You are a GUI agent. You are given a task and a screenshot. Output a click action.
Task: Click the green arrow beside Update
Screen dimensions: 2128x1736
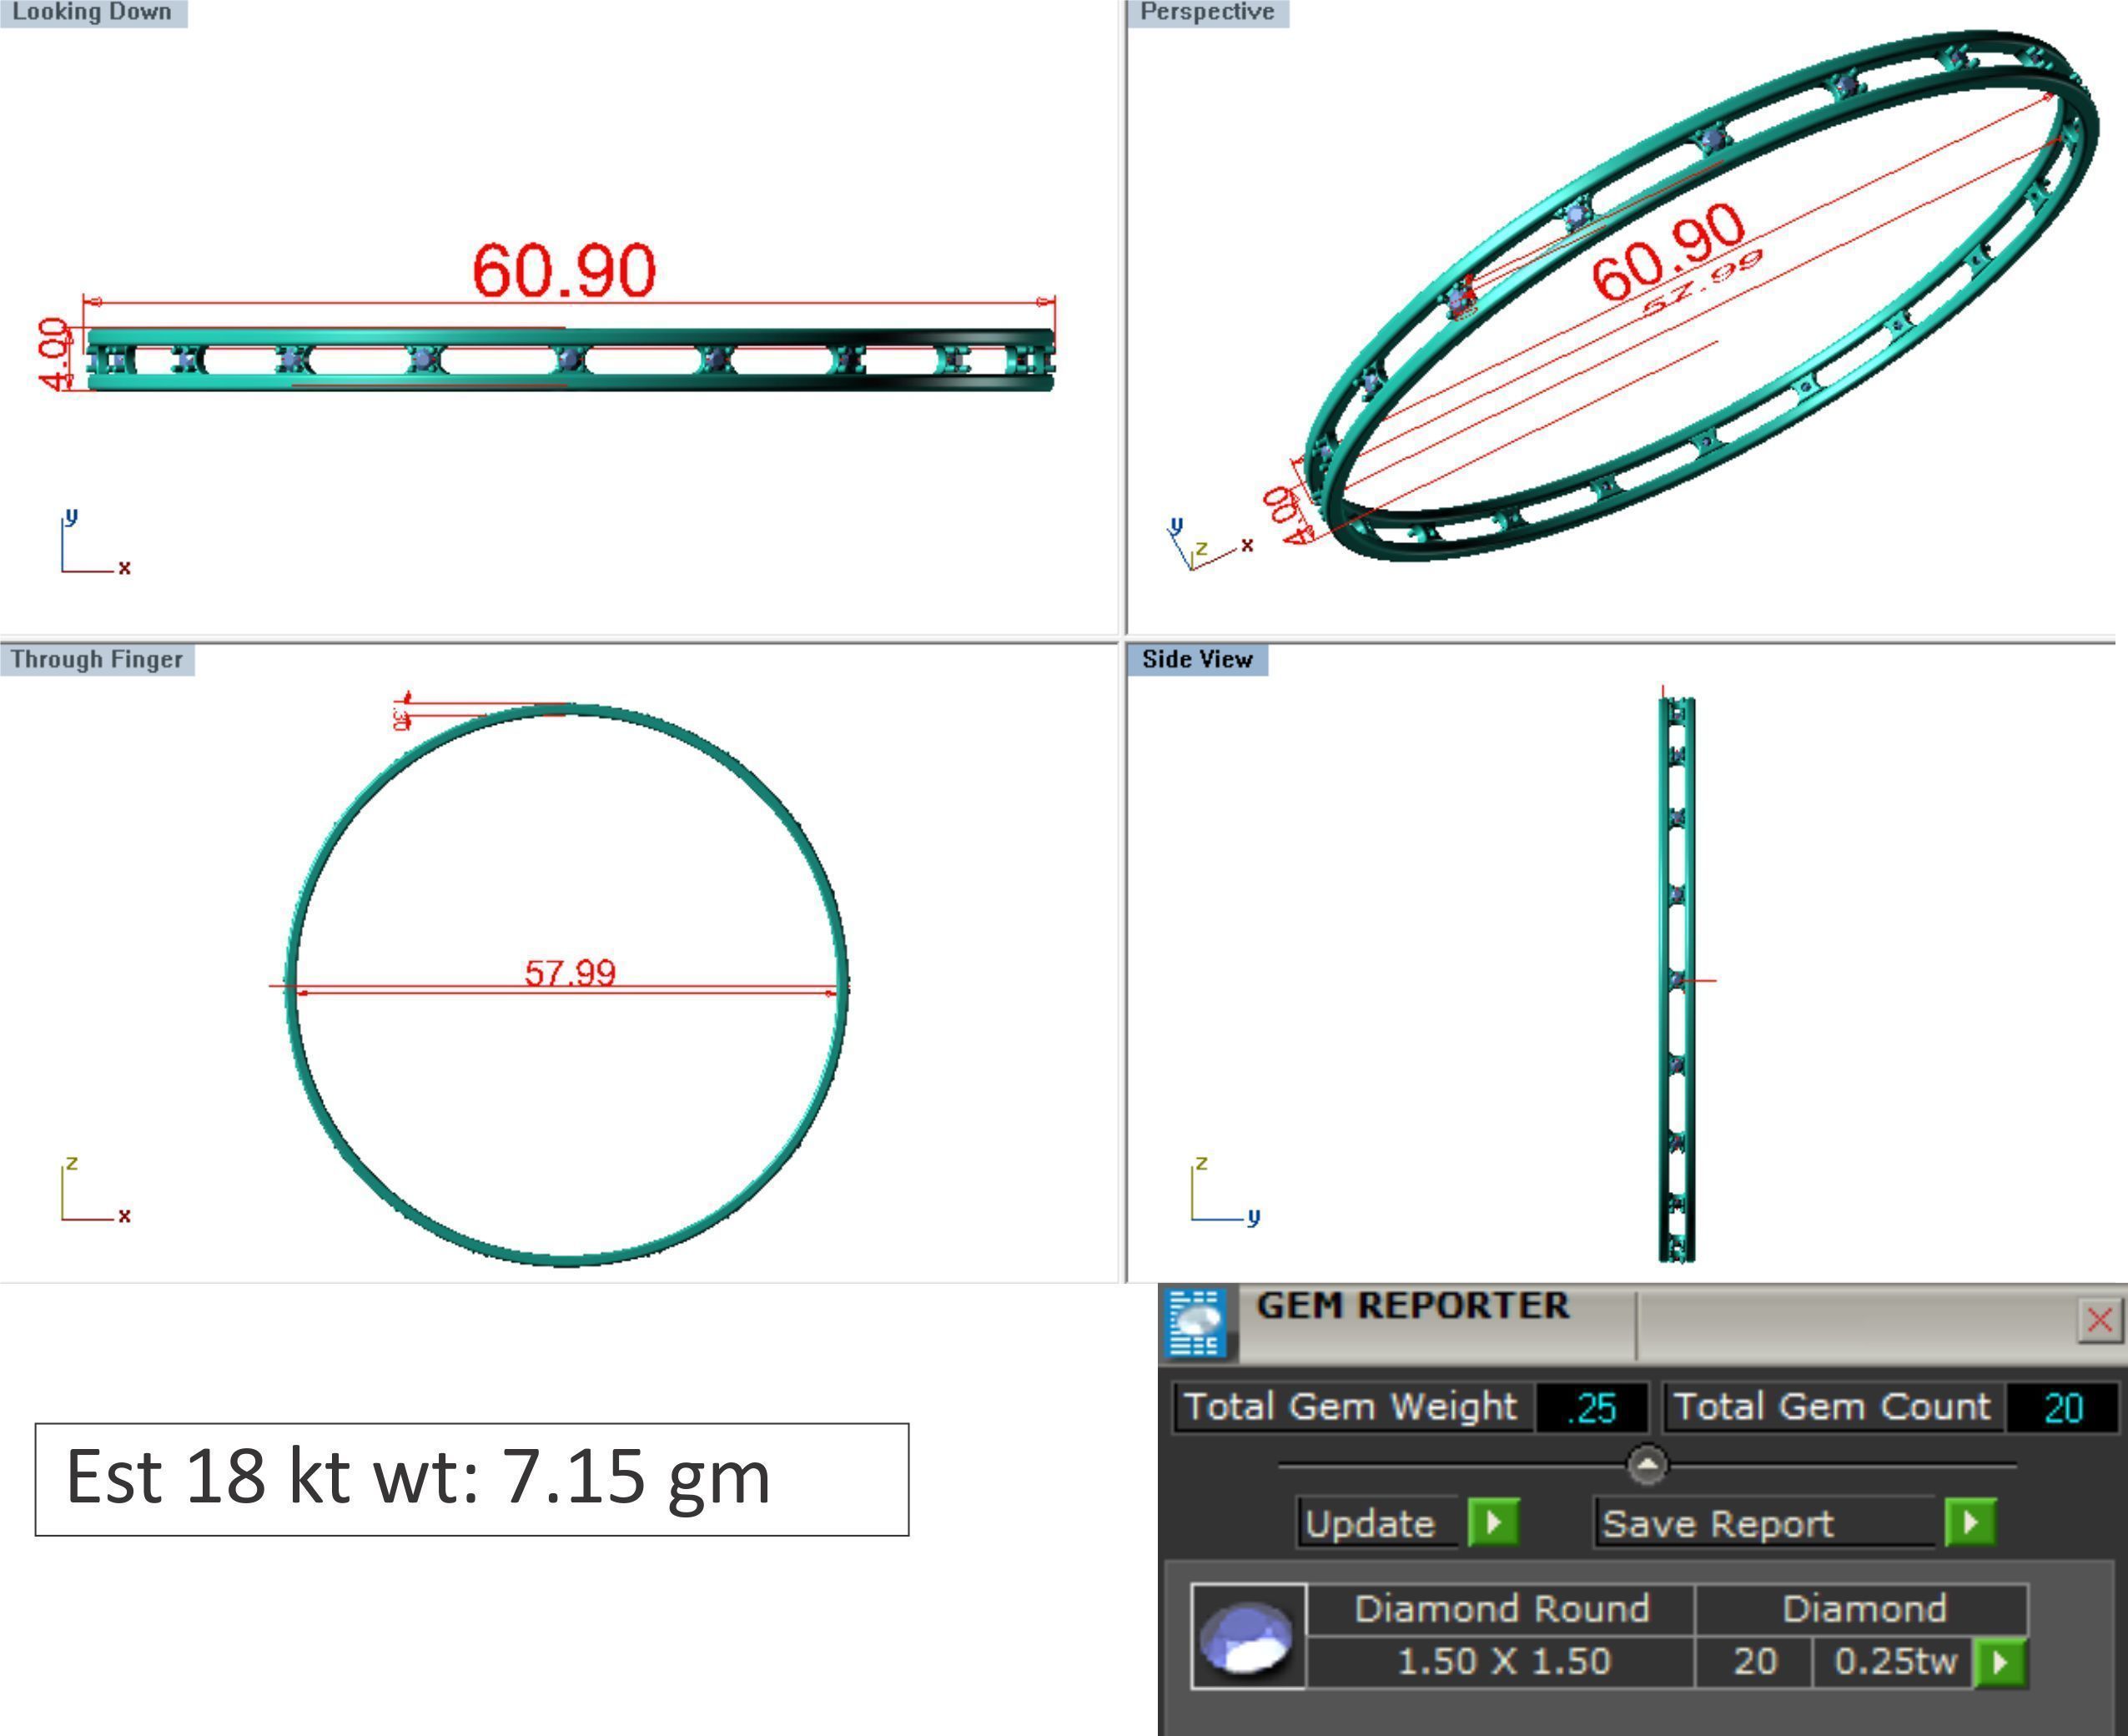coord(1493,1523)
